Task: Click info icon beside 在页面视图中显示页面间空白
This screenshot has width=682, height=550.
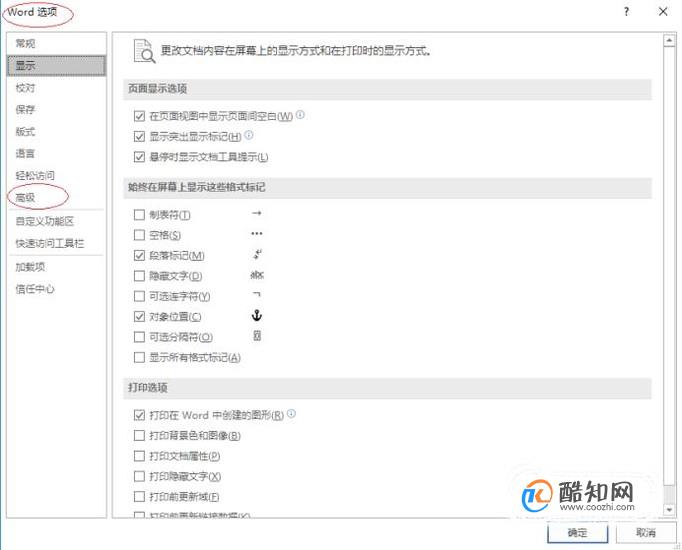Action: (300, 115)
